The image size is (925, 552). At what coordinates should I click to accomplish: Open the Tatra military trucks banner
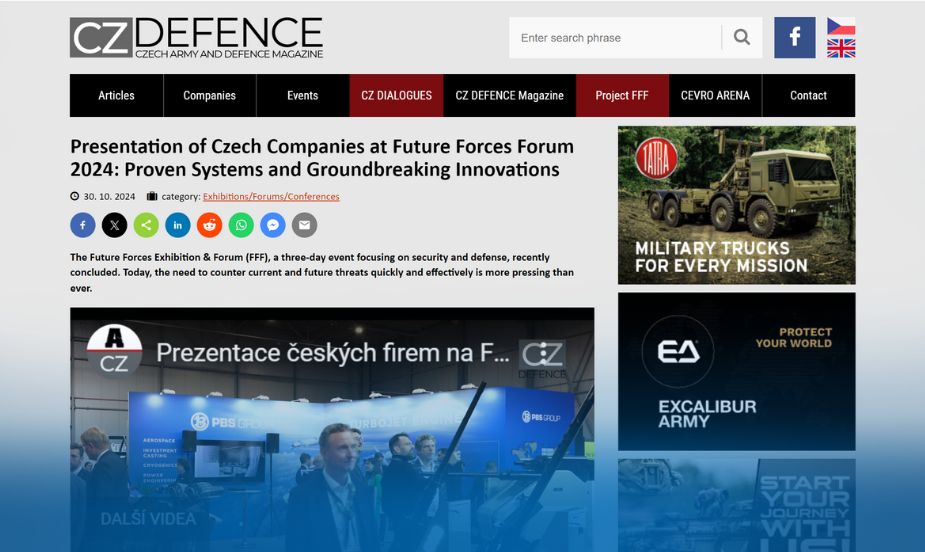tap(736, 205)
